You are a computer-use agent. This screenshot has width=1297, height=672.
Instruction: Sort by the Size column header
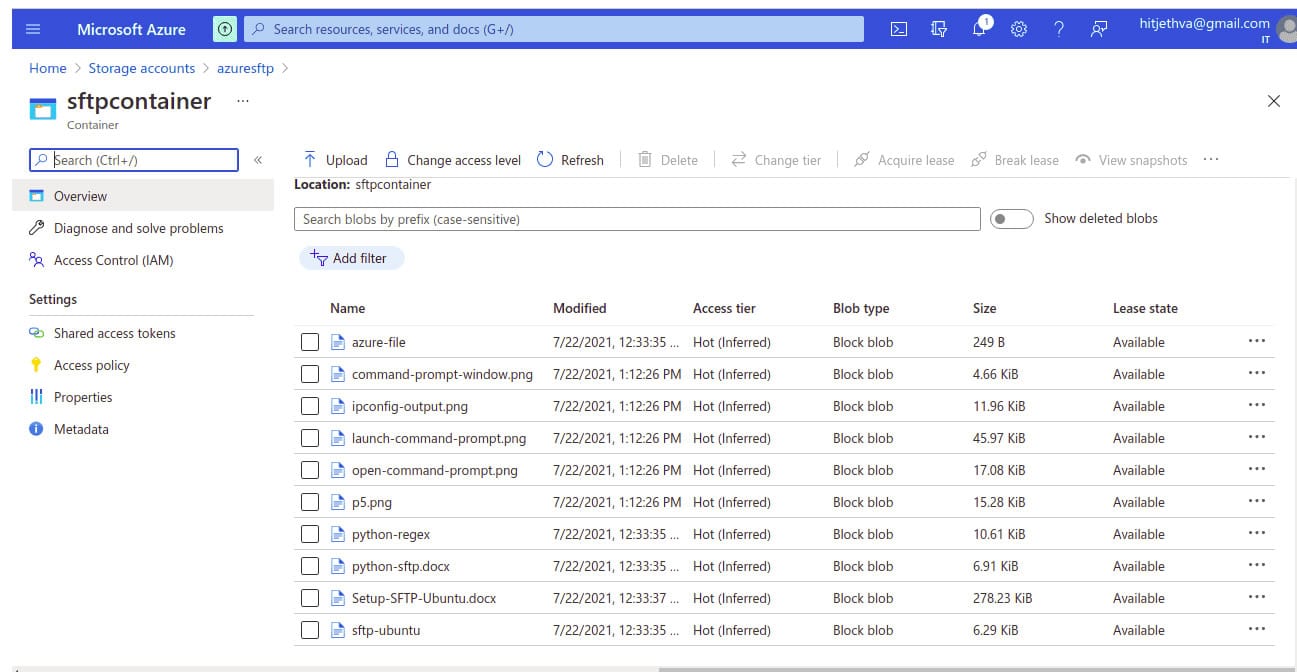coord(985,308)
